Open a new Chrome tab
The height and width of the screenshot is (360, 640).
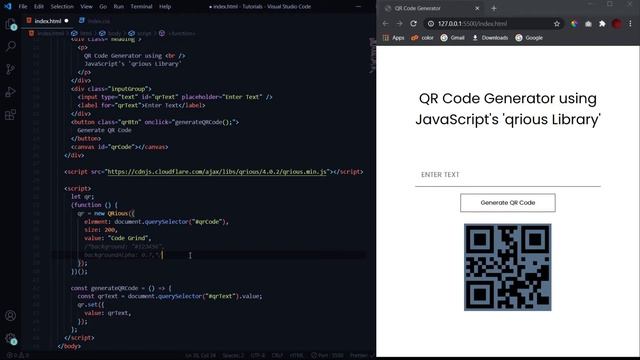point(493,8)
